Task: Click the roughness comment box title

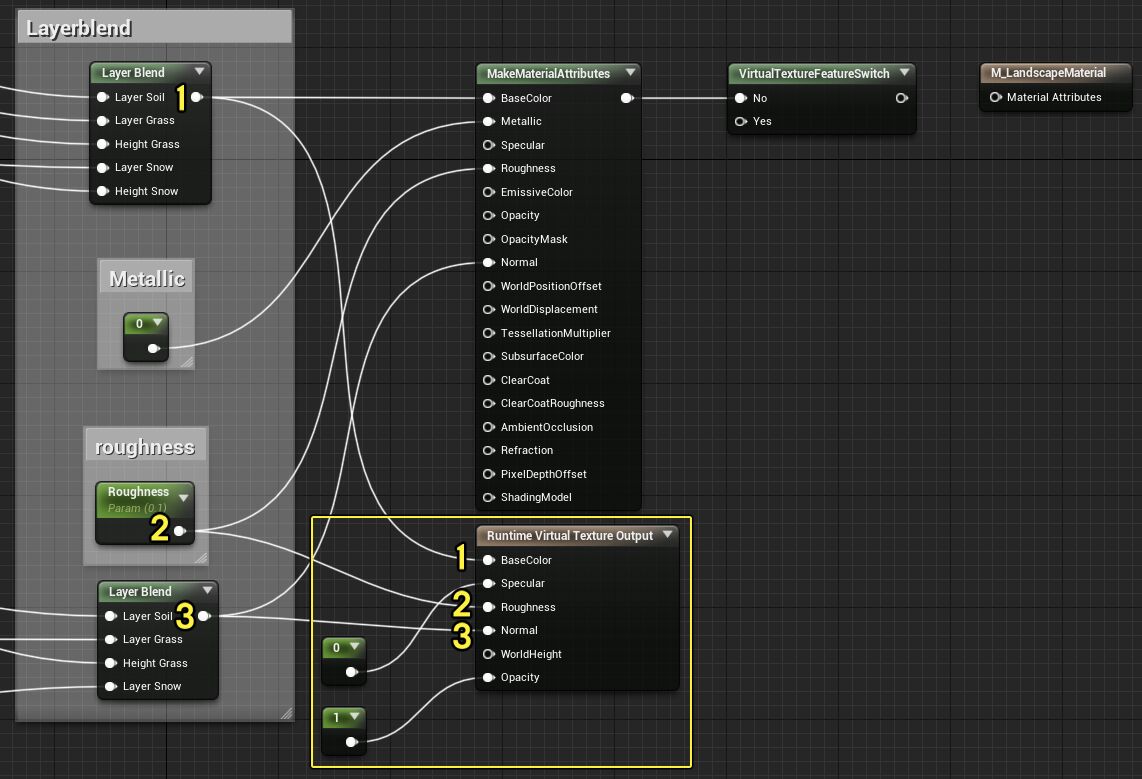Action: tap(145, 447)
